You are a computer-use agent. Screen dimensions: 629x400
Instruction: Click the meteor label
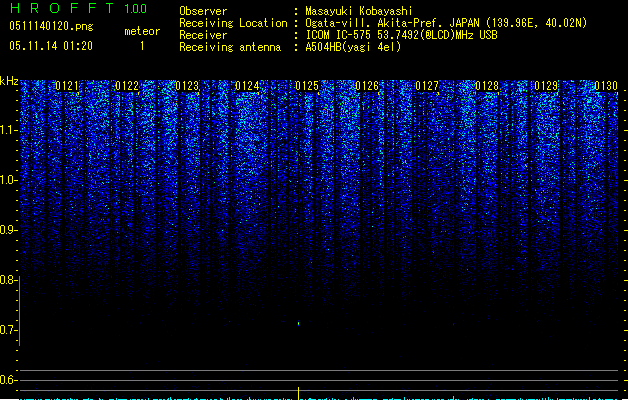(x=142, y=31)
